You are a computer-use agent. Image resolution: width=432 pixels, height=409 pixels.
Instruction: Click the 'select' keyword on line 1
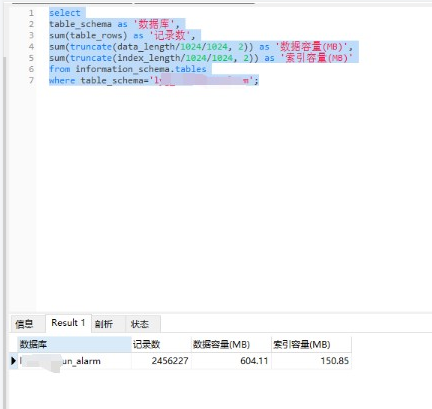click(65, 13)
